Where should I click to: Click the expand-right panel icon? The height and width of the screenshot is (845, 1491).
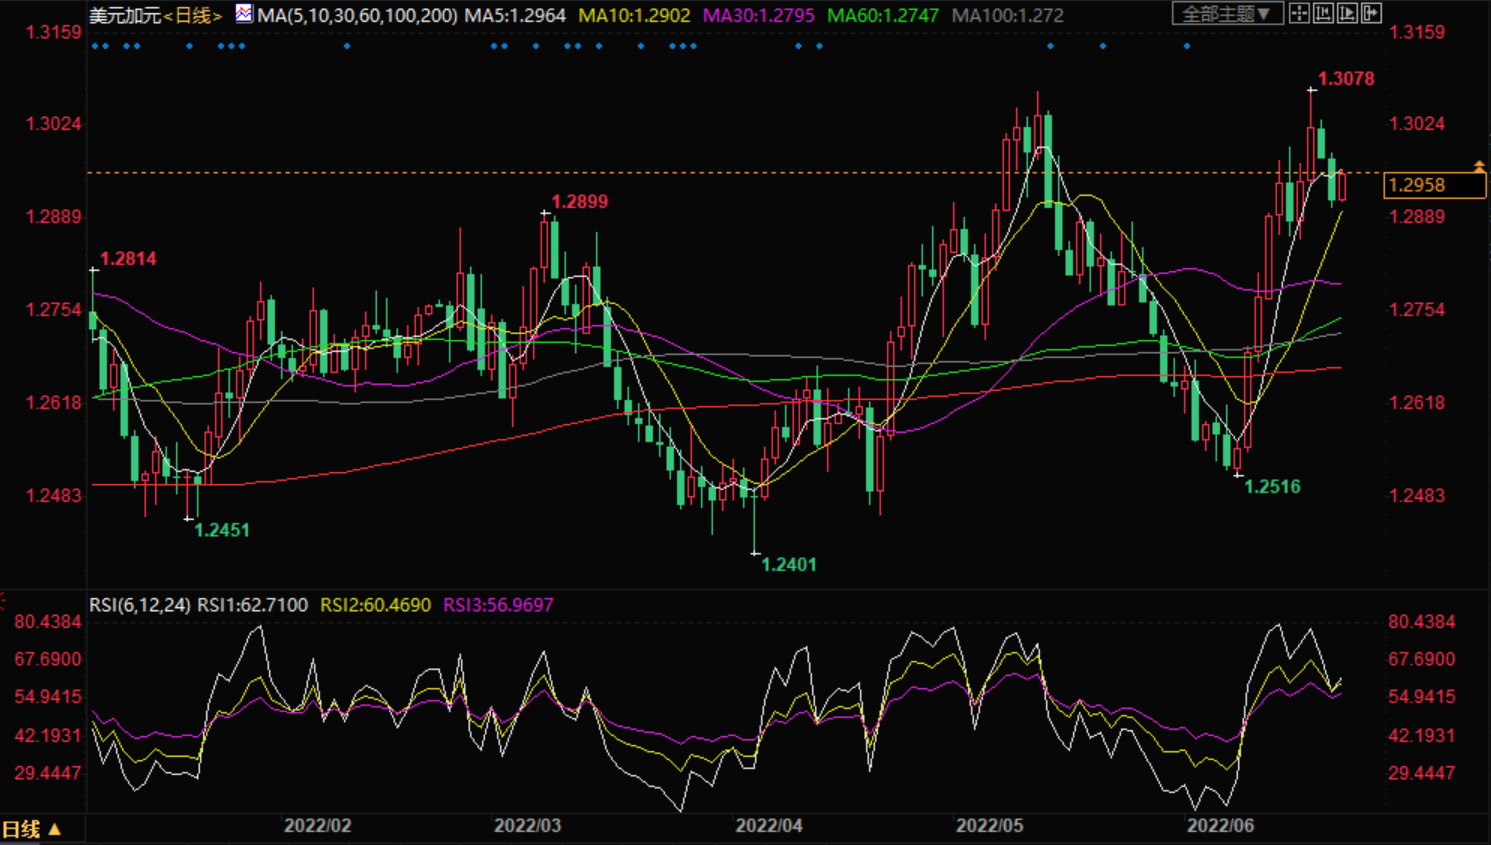click(1371, 14)
